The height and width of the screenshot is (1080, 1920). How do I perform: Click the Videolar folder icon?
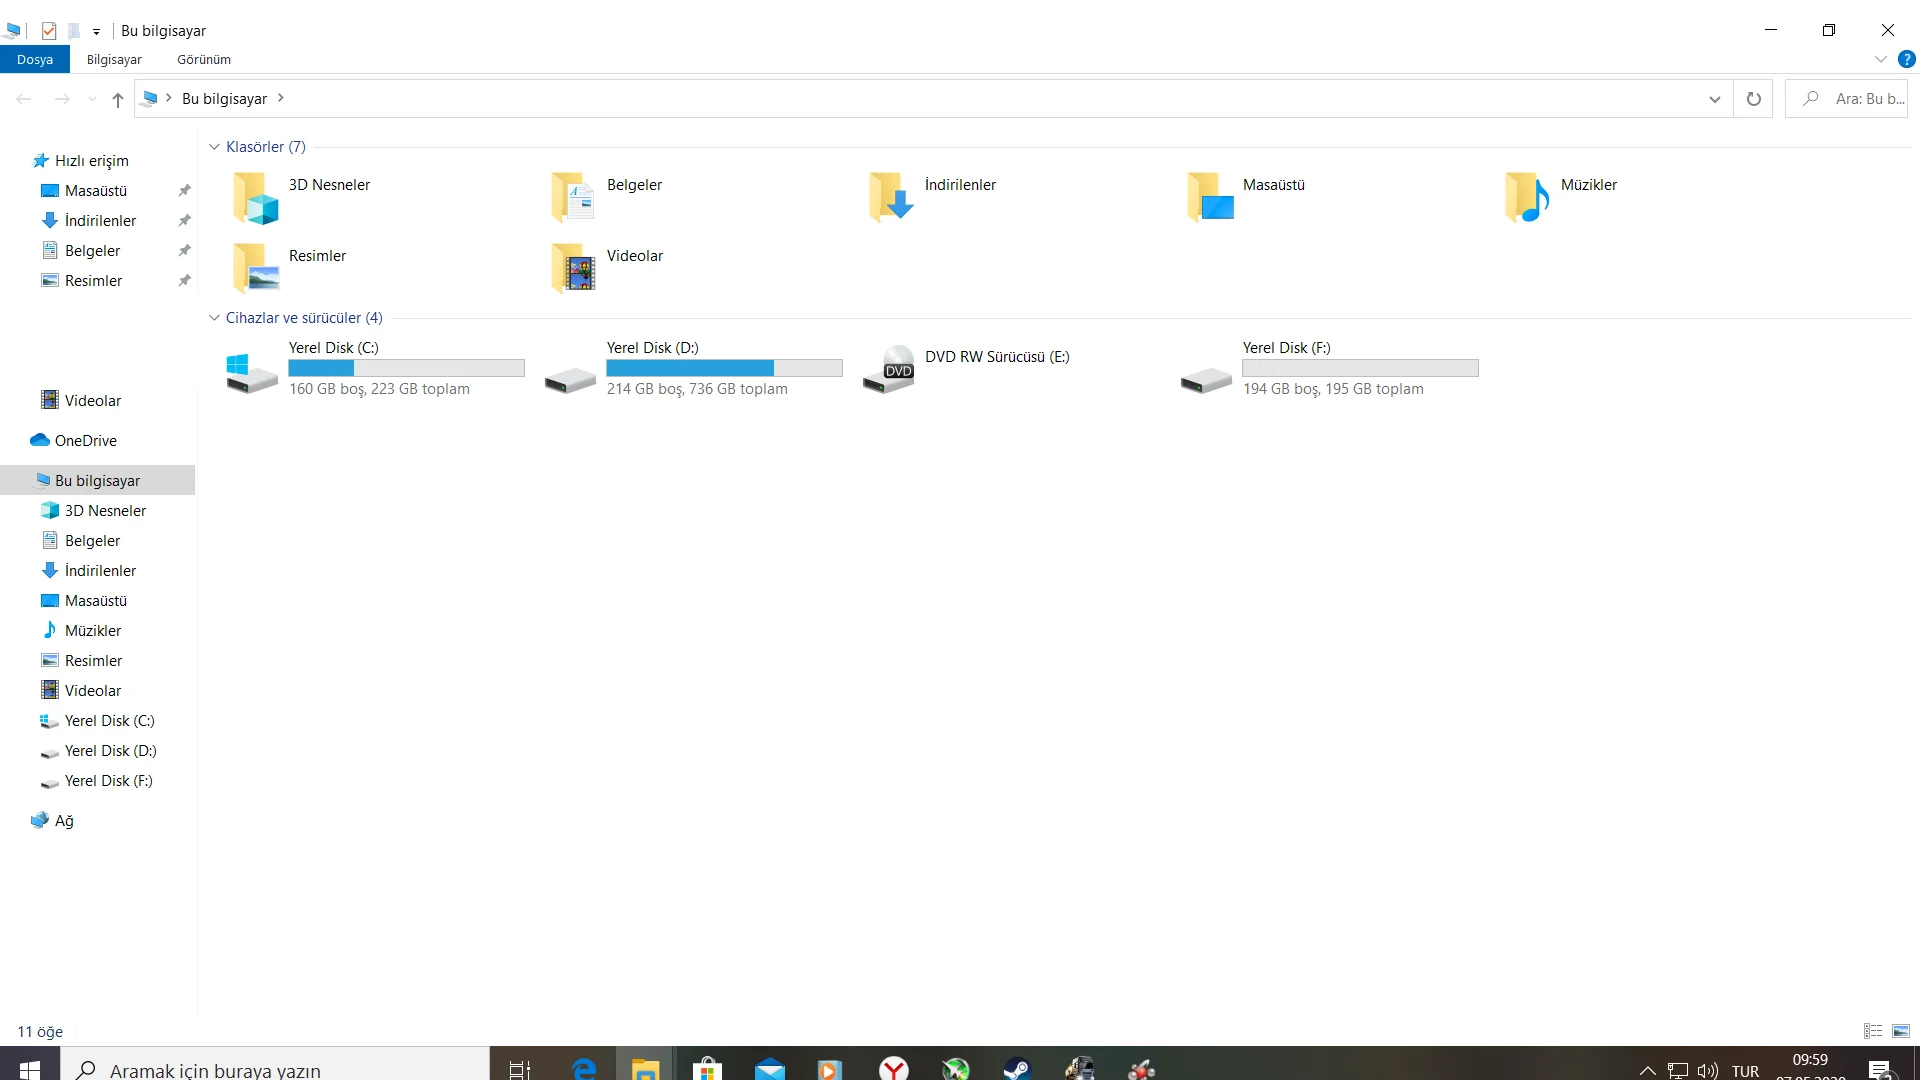573,268
